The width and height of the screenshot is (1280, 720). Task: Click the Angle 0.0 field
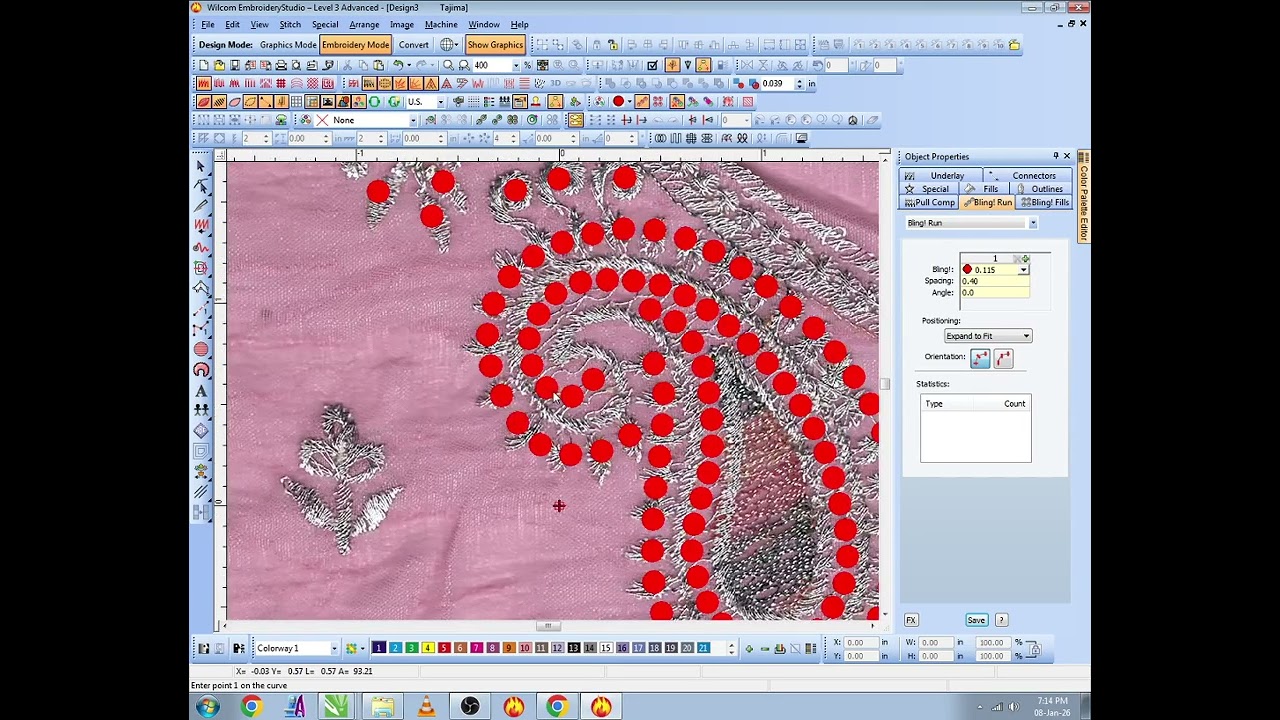[x=994, y=293]
